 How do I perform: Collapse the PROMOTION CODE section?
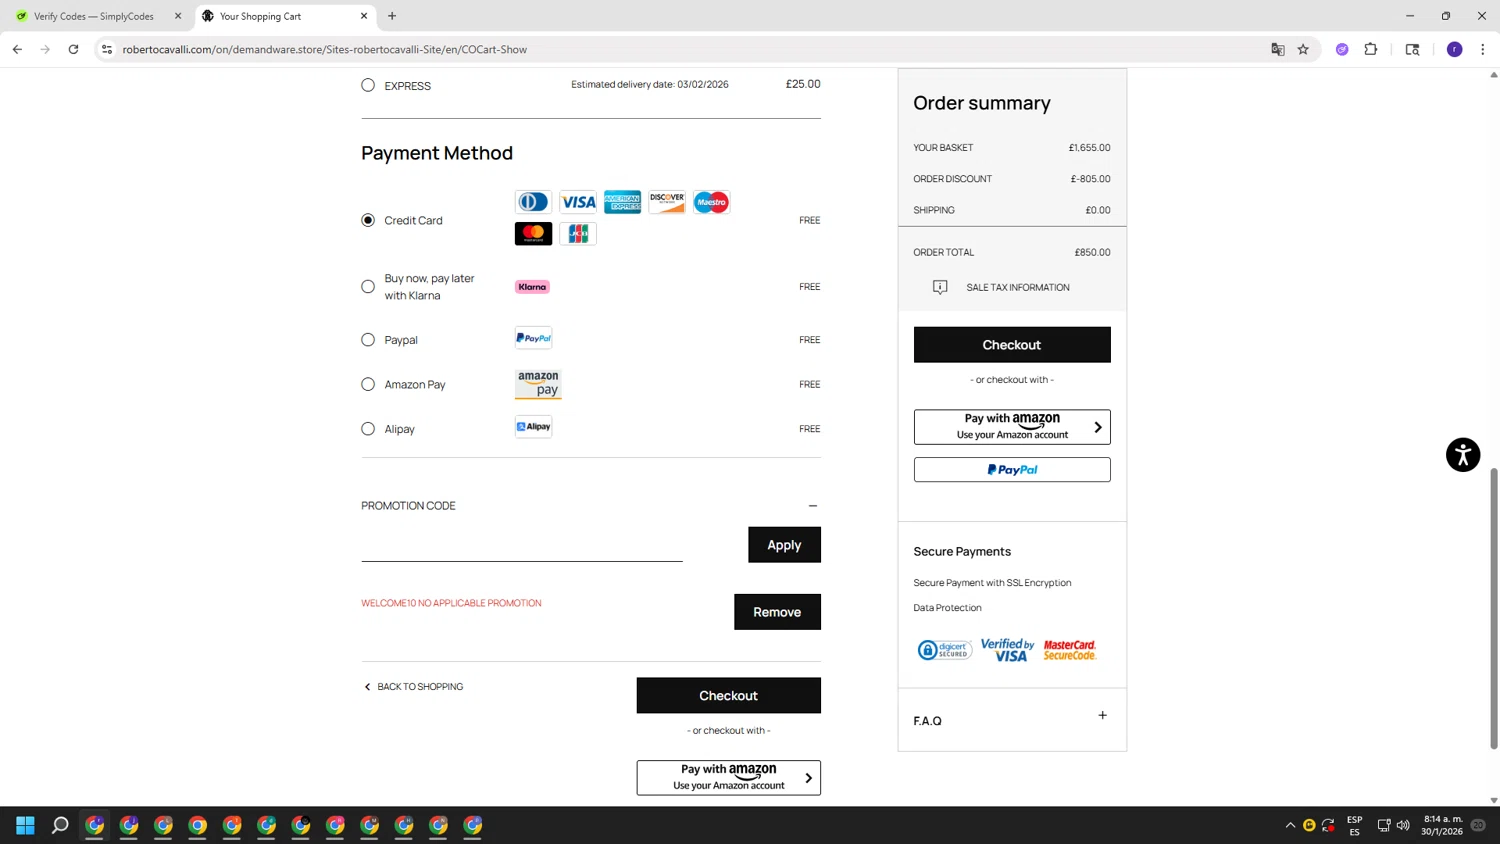pyautogui.click(x=813, y=506)
